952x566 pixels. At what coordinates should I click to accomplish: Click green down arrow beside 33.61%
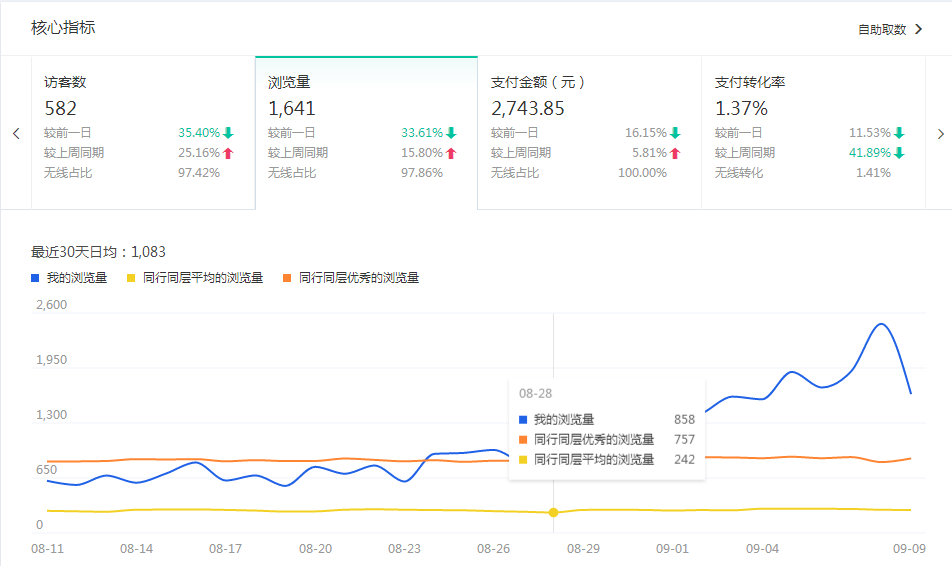point(451,133)
